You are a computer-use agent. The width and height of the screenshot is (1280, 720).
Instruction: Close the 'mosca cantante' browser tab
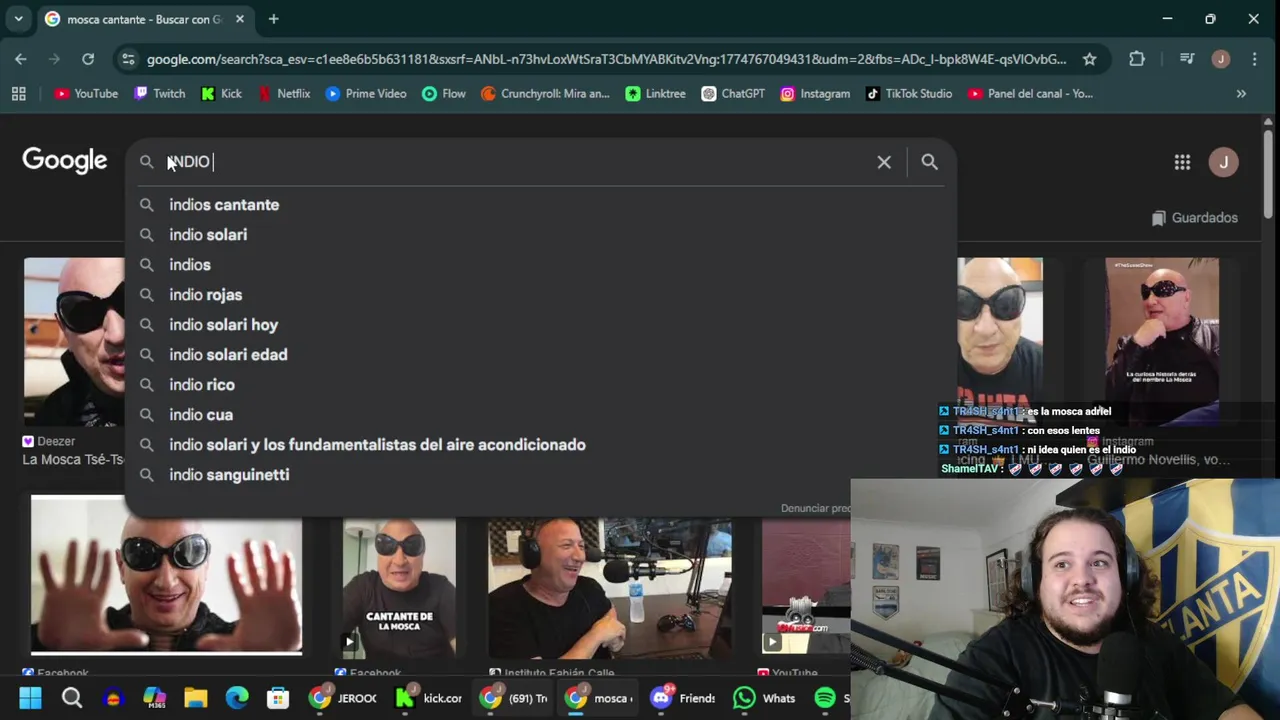tap(240, 19)
